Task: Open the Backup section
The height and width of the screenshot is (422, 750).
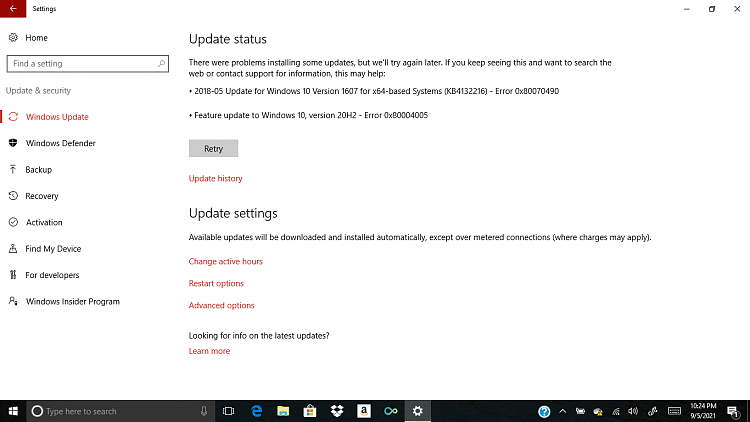Action: tap(38, 169)
